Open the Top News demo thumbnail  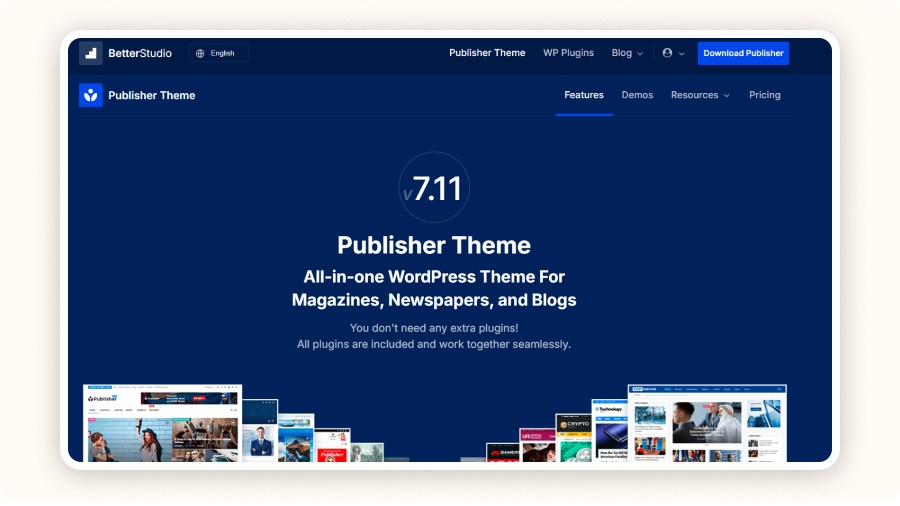pyautogui.click(x=707, y=423)
